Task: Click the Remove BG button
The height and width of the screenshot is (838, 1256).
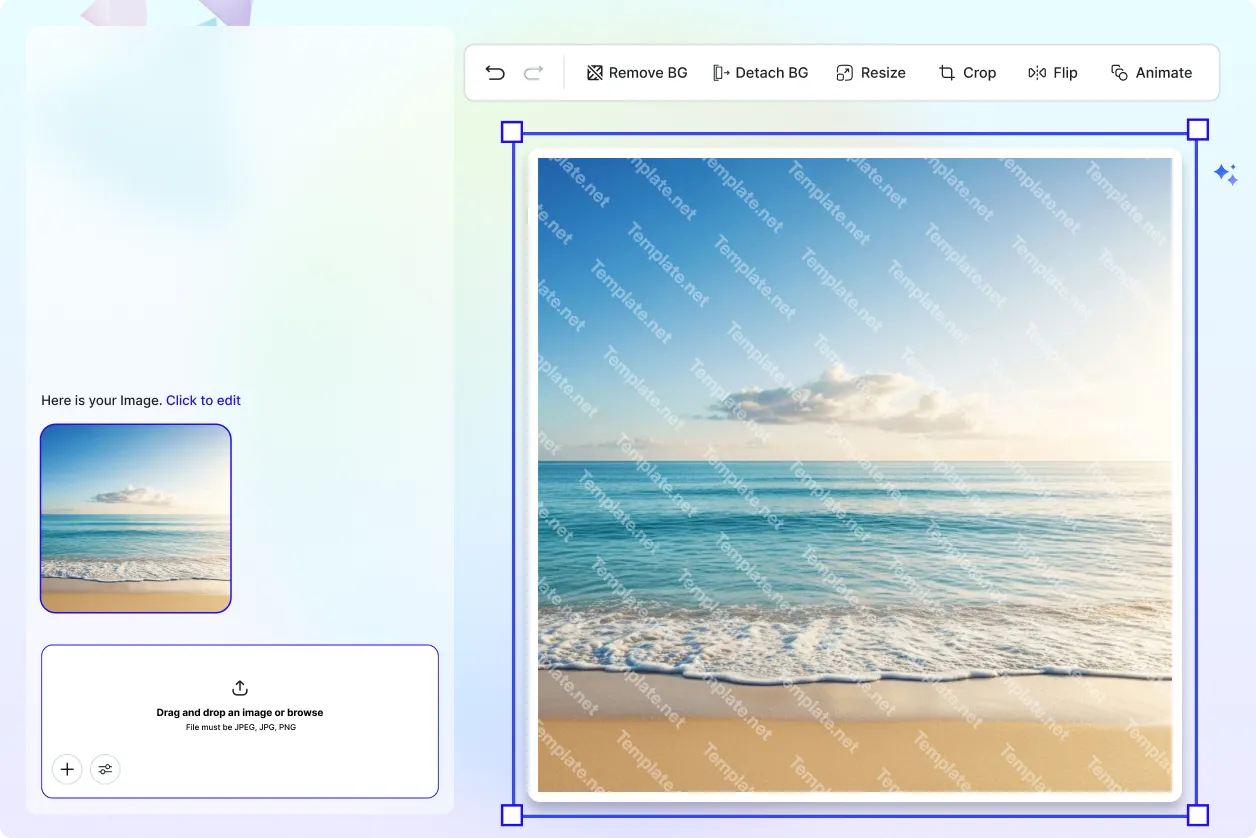Action: point(637,72)
